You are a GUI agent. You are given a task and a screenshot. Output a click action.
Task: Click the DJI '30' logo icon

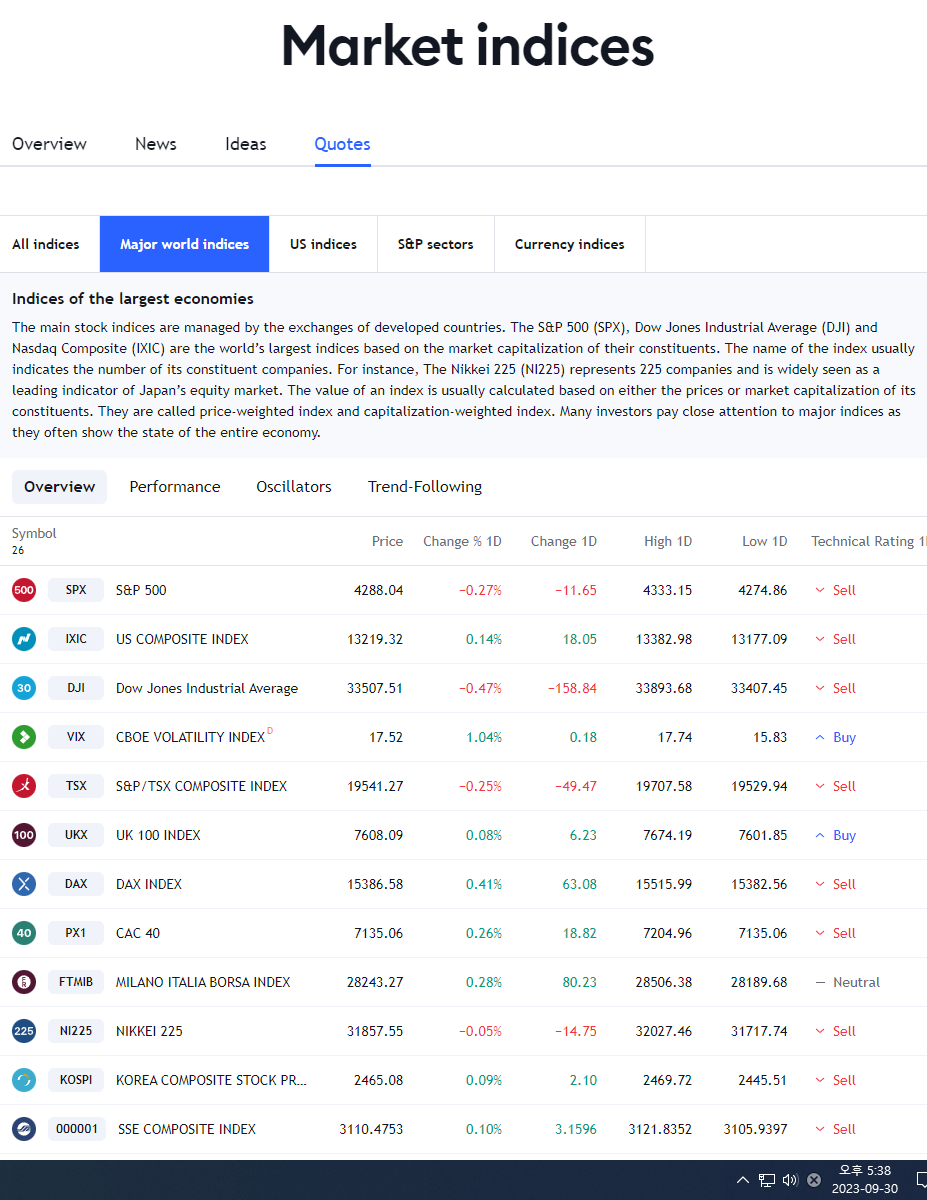24,688
